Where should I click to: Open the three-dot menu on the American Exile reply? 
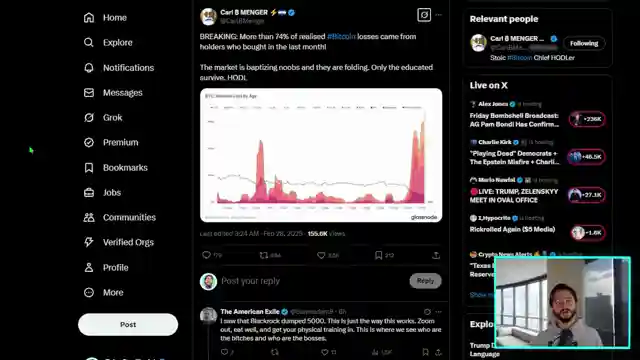click(x=439, y=312)
